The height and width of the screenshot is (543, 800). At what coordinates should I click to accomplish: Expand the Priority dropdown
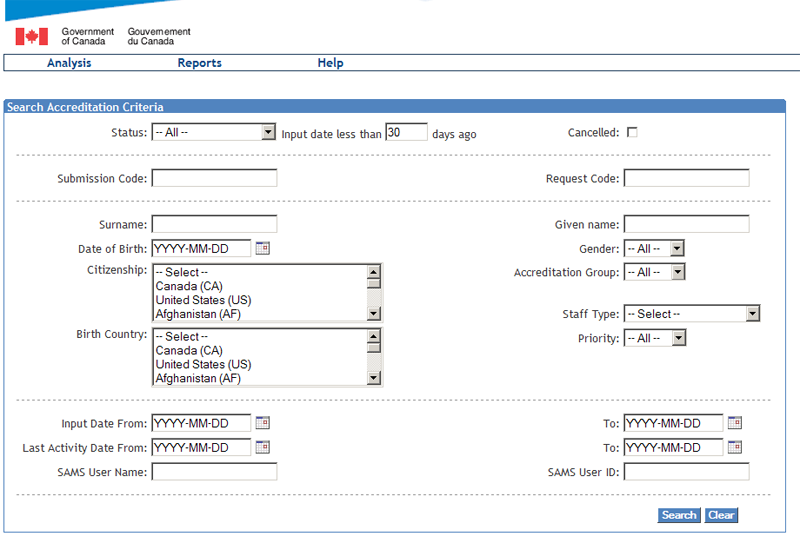(678, 338)
